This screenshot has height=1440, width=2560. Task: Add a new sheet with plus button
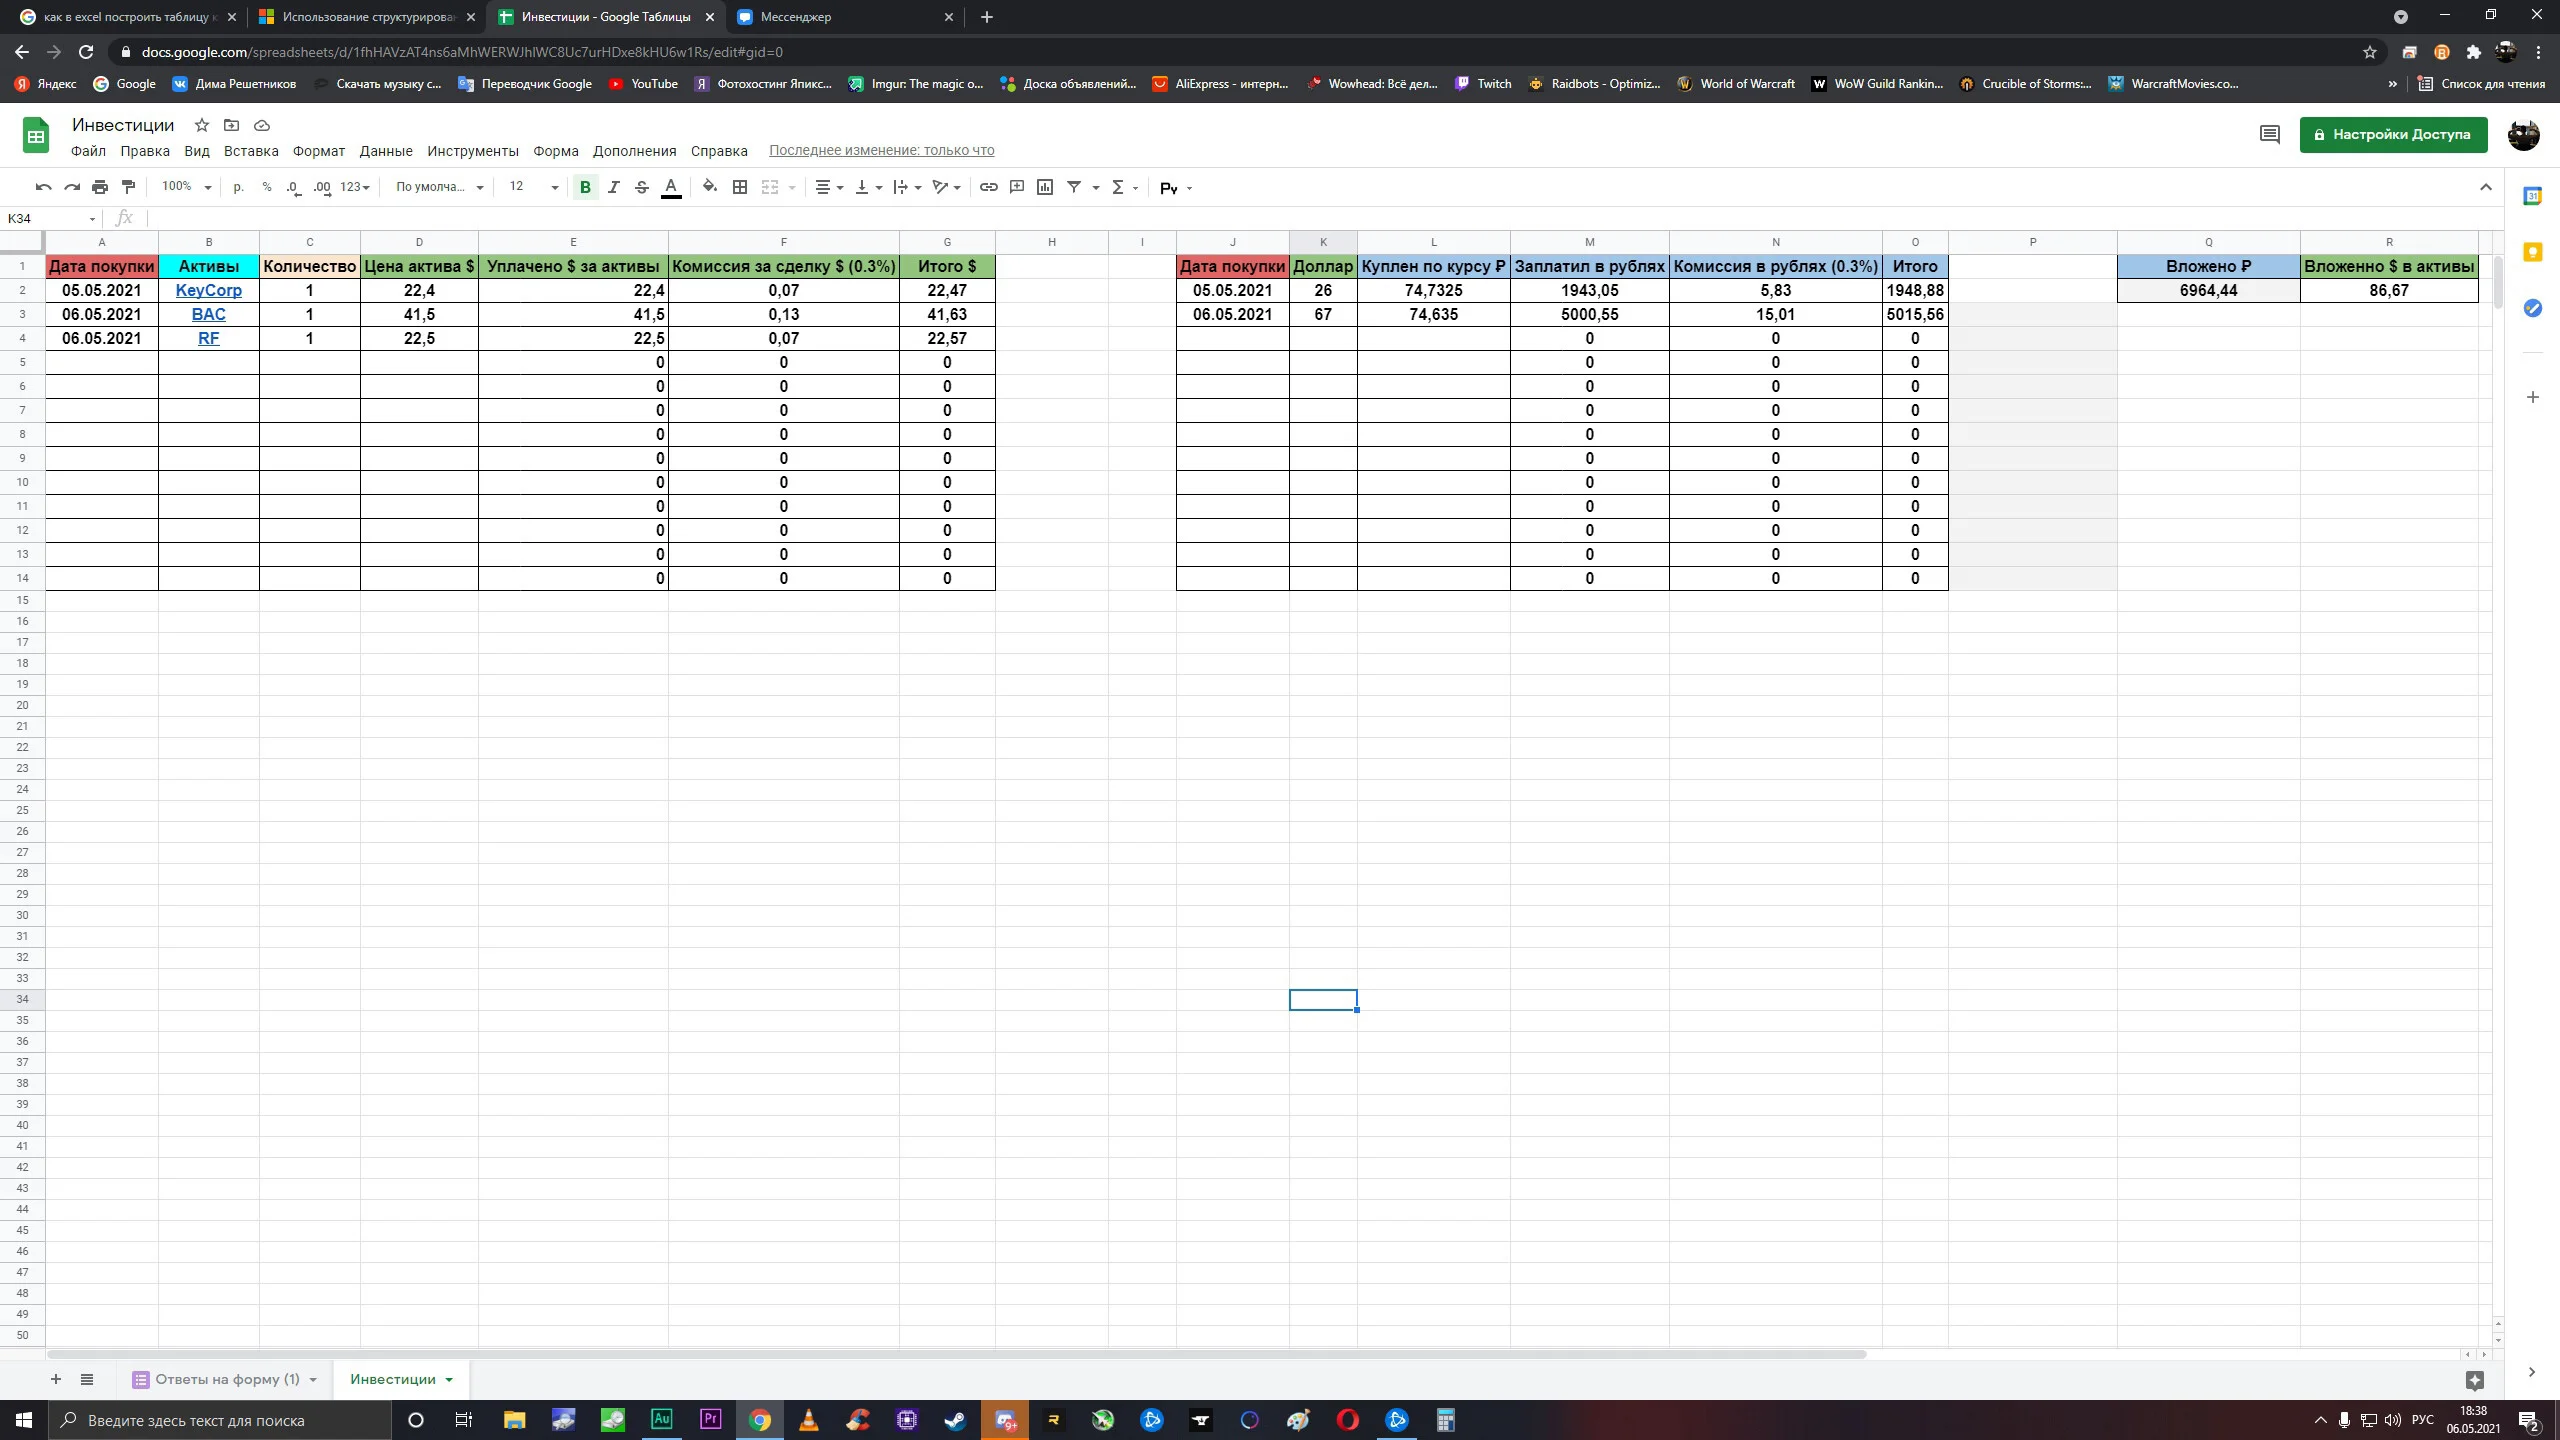click(56, 1380)
